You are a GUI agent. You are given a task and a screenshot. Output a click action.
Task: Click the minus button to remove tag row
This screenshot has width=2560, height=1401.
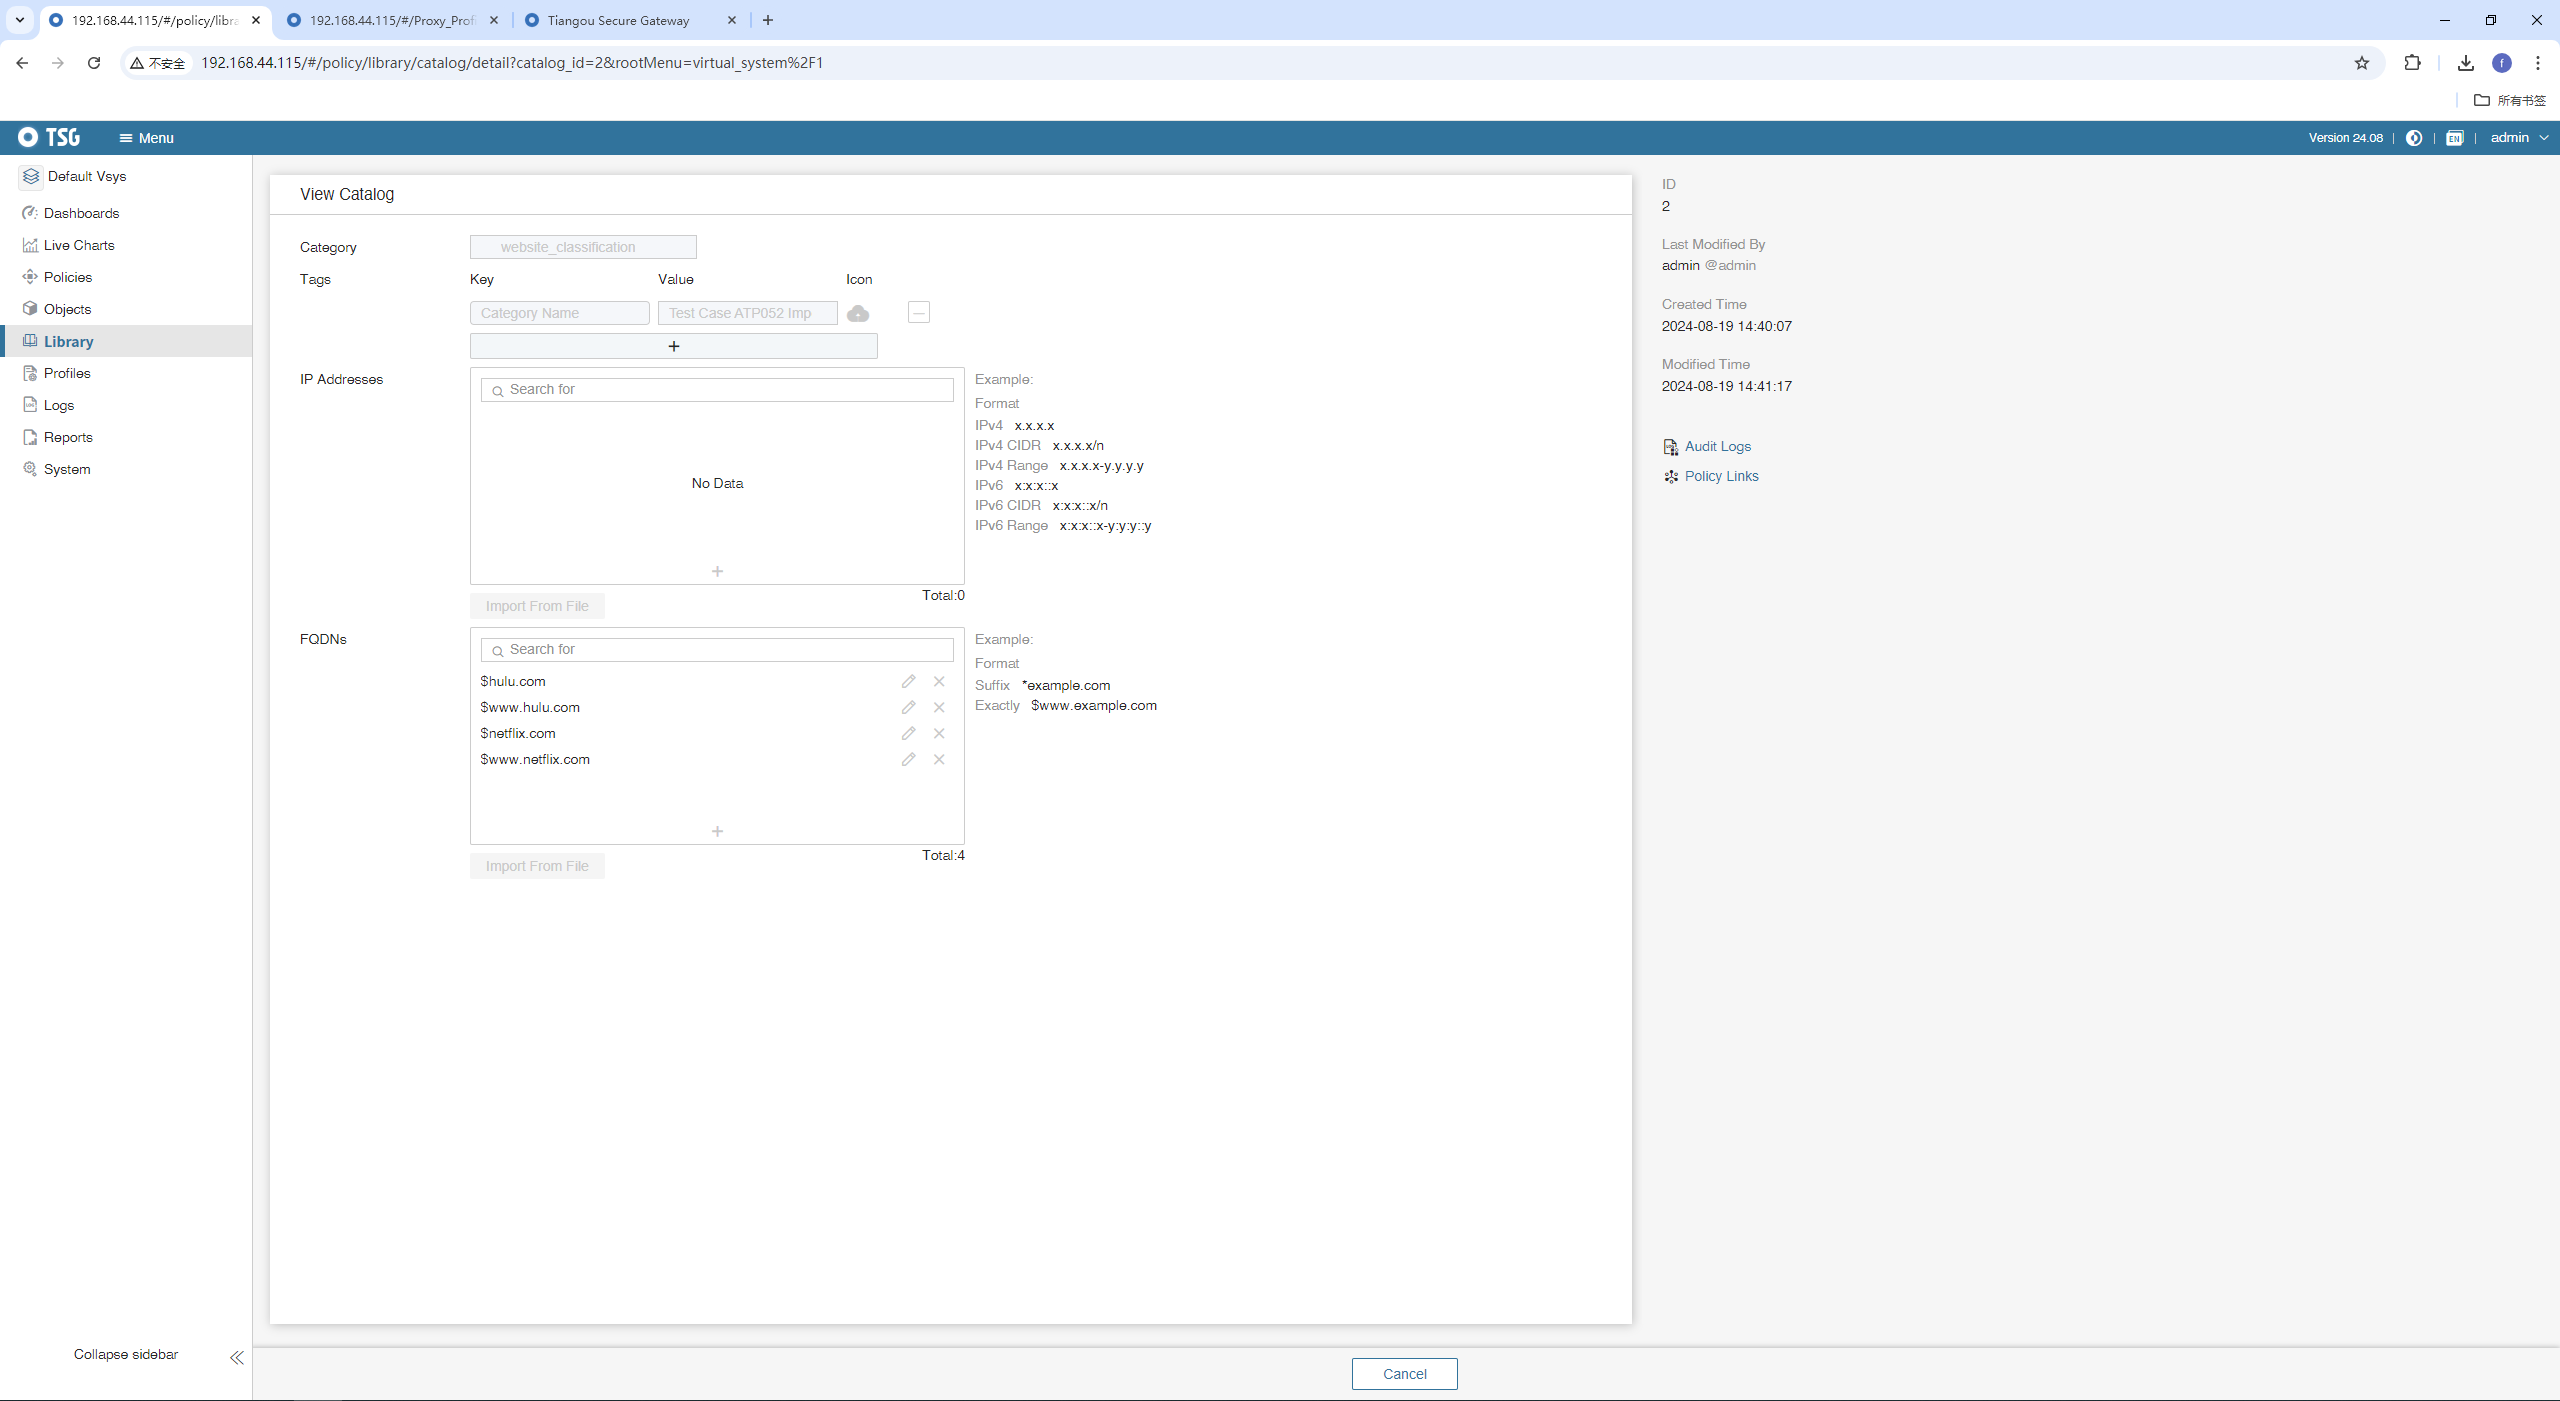point(919,313)
